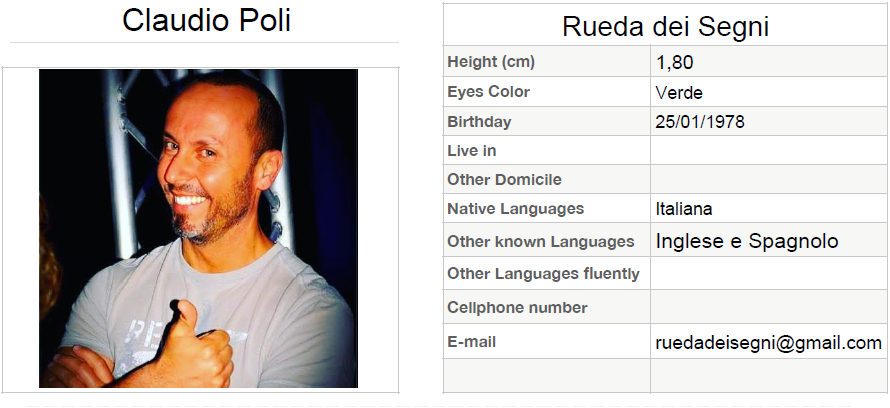Click the E-mail label
This screenshot has width=890, height=408.
[472, 342]
